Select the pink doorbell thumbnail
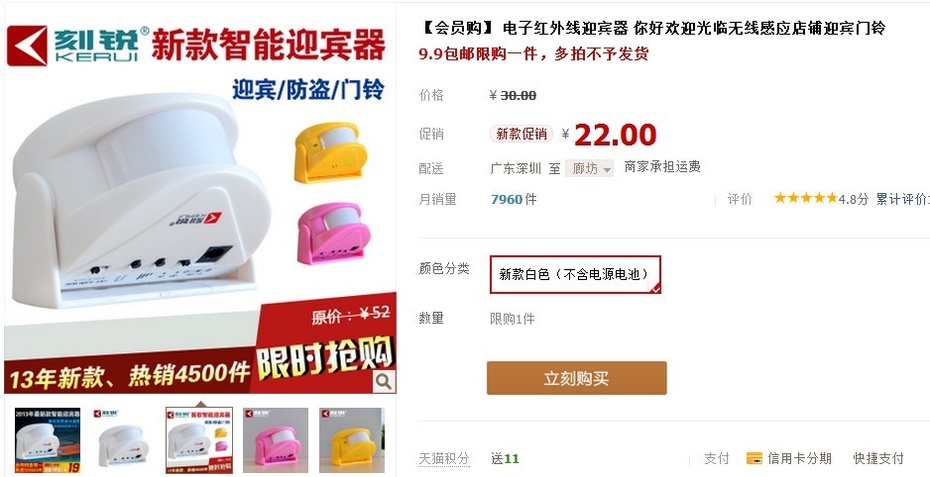Screen dimensions: 930x477 (276, 440)
